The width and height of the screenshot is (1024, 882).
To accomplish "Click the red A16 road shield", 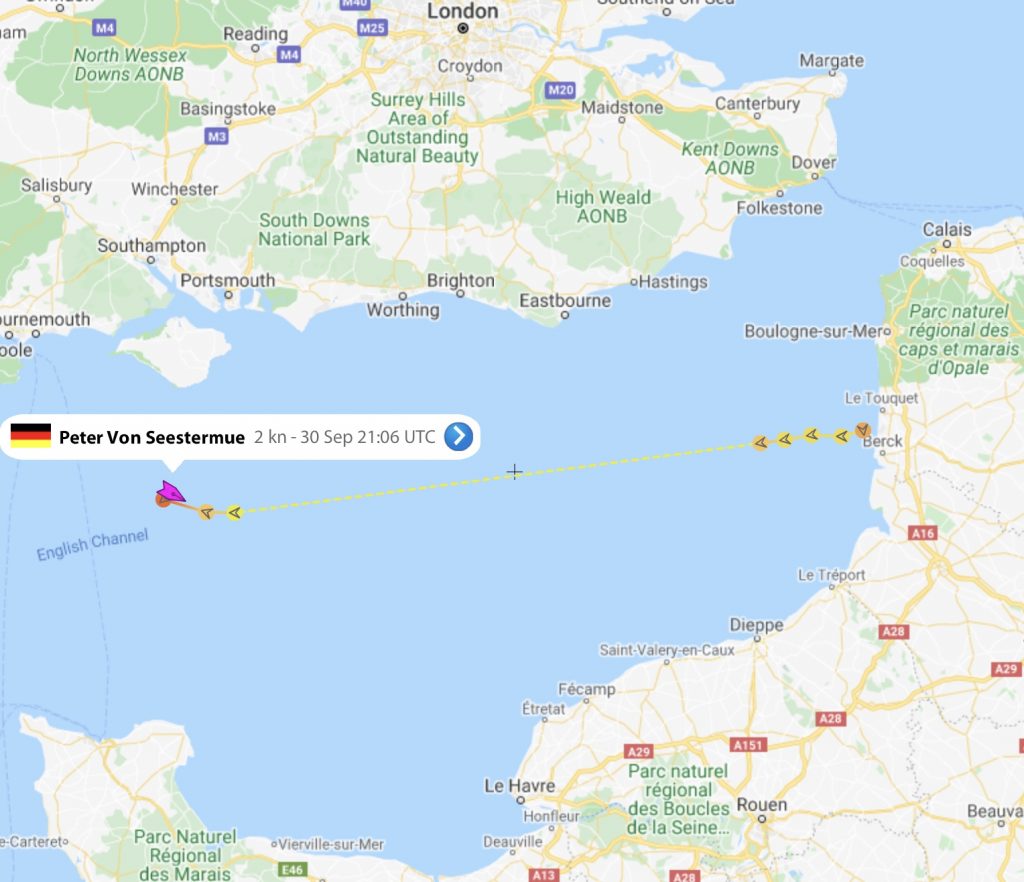I will [923, 533].
